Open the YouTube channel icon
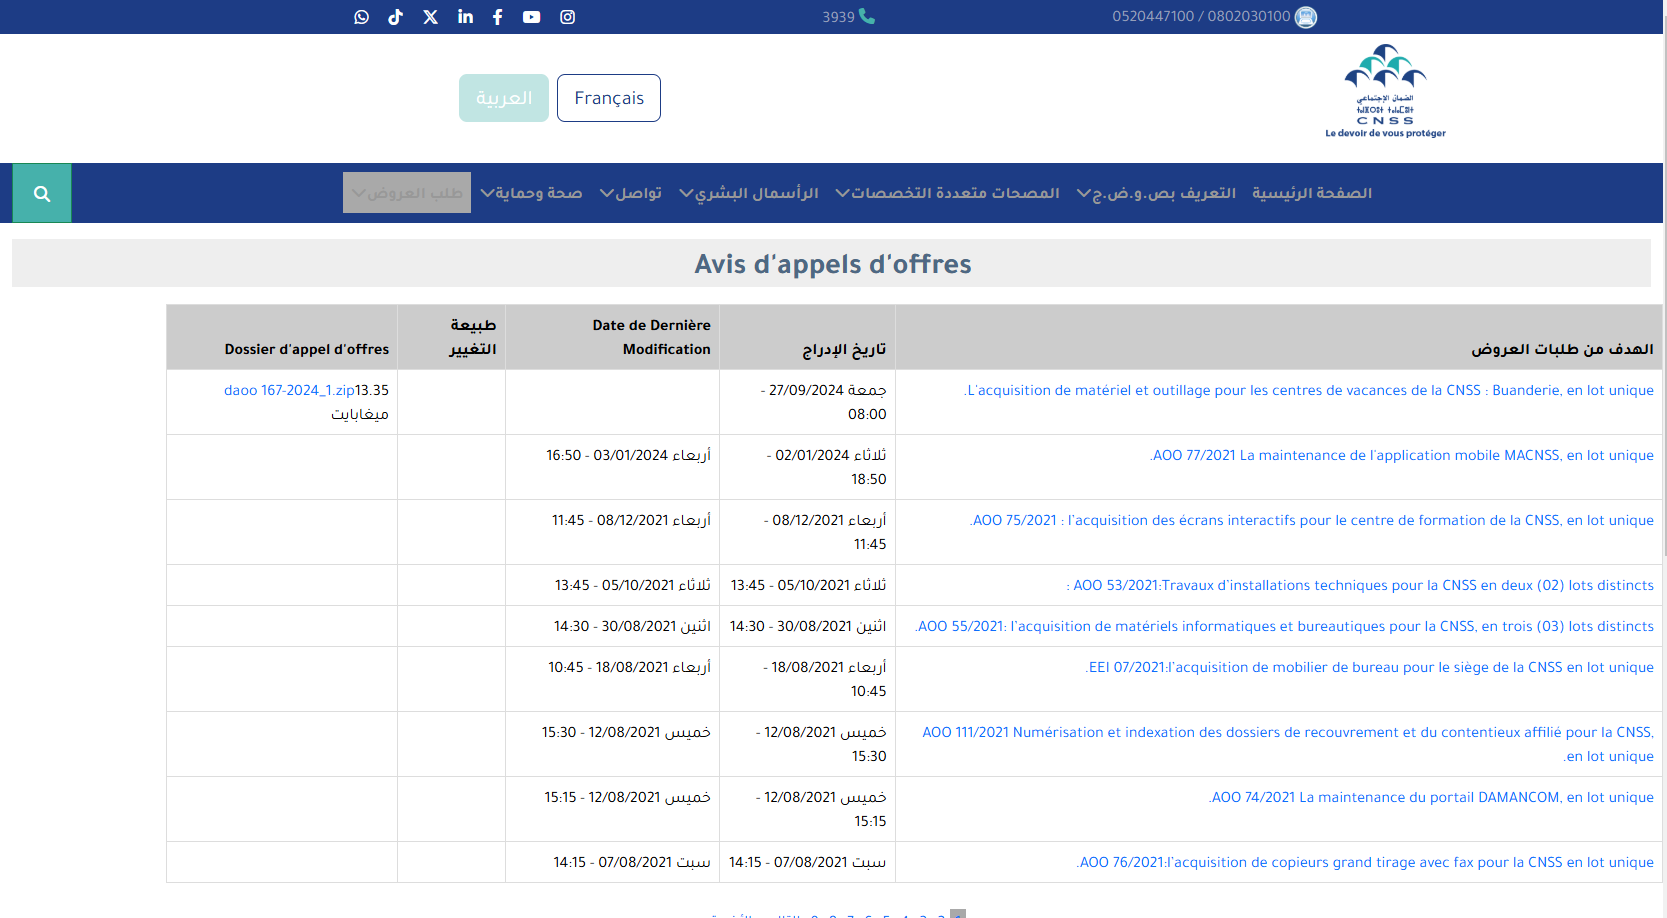1667x918 pixels. tap(532, 17)
